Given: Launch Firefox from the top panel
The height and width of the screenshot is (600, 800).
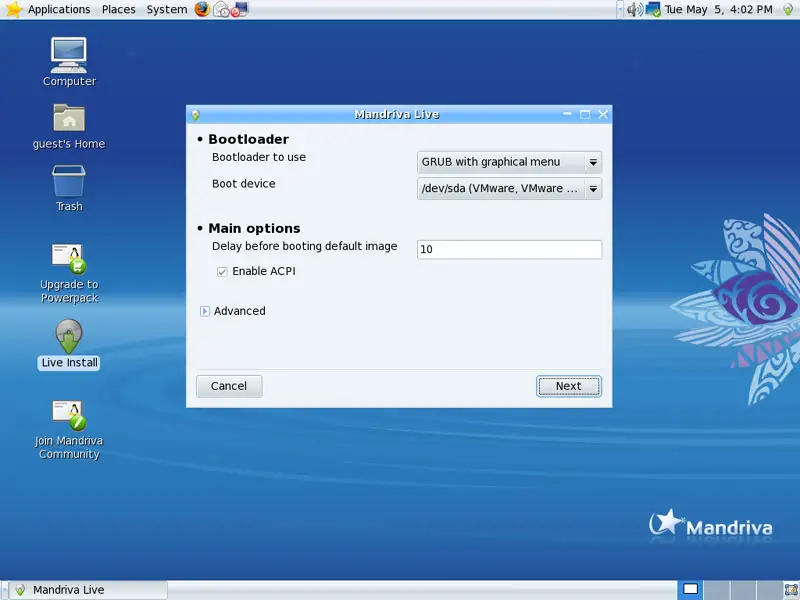Looking at the screenshot, I should point(202,9).
